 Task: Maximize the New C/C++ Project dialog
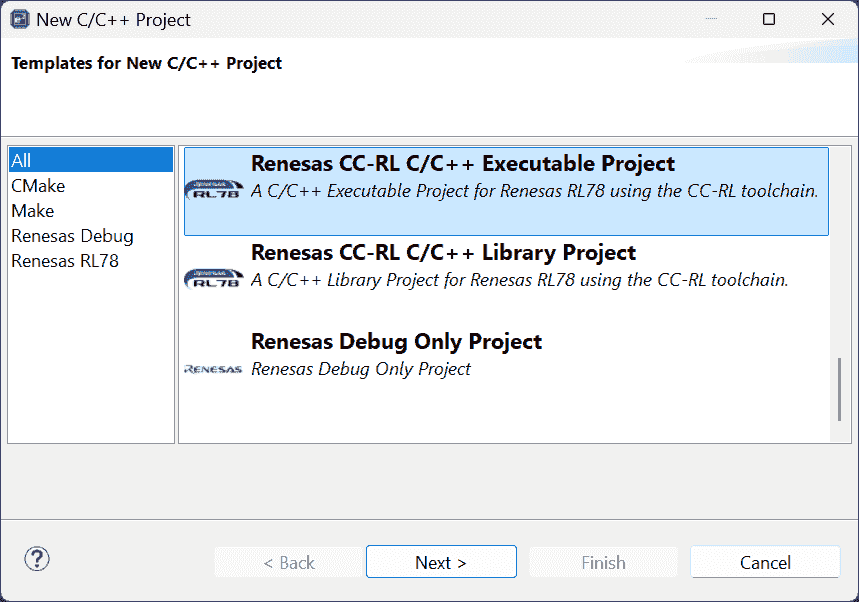coord(769,19)
